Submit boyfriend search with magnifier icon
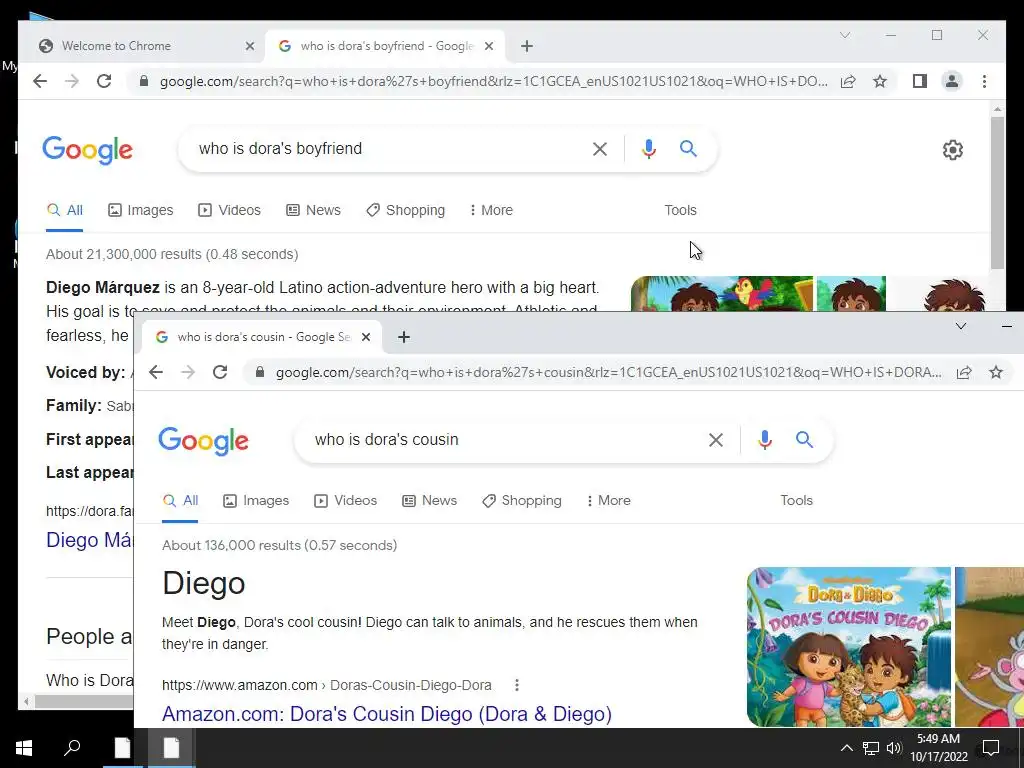This screenshot has width=1024, height=768. coord(688,149)
